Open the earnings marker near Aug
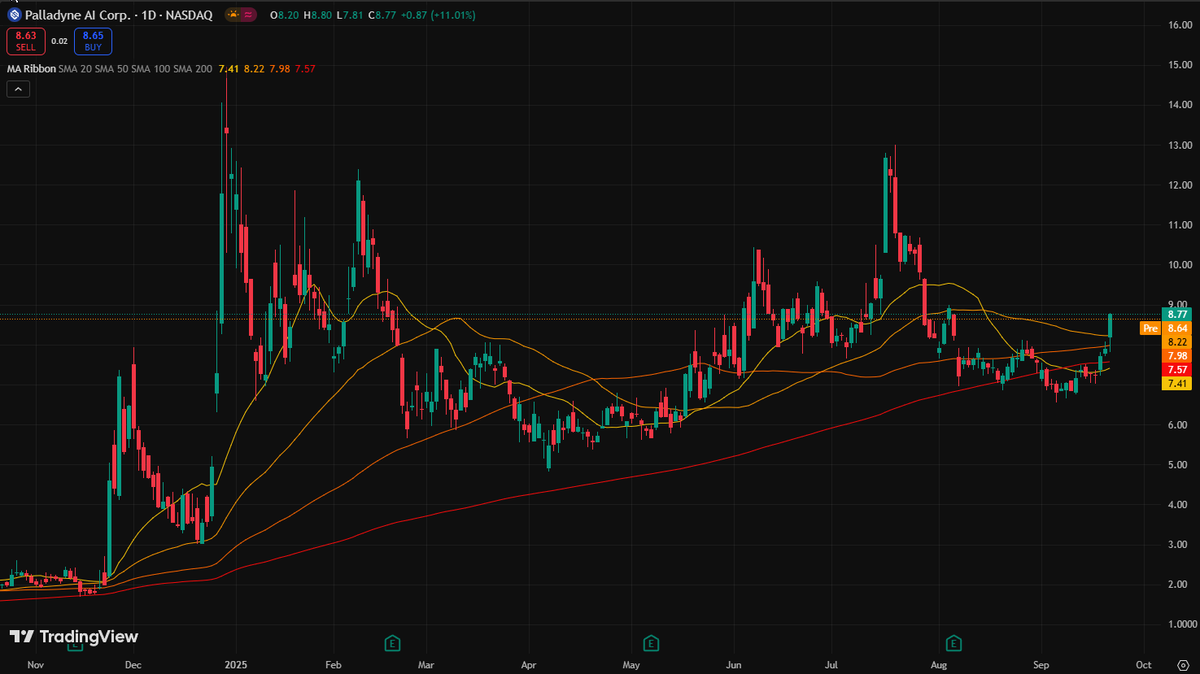Image resolution: width=1200 pixels, height=674 pixels. tap(955, 641)
